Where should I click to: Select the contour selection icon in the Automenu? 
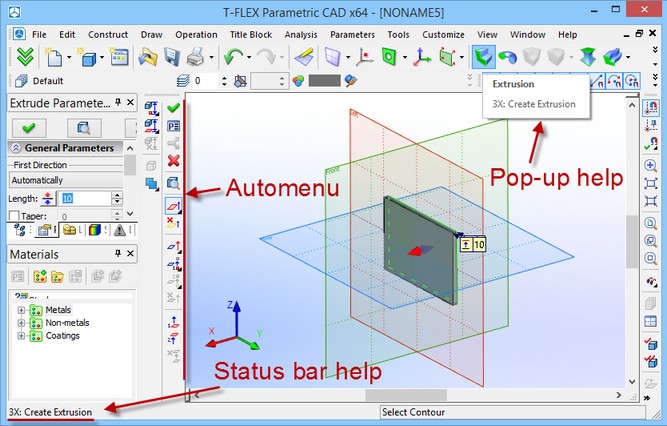pos(173,206)
